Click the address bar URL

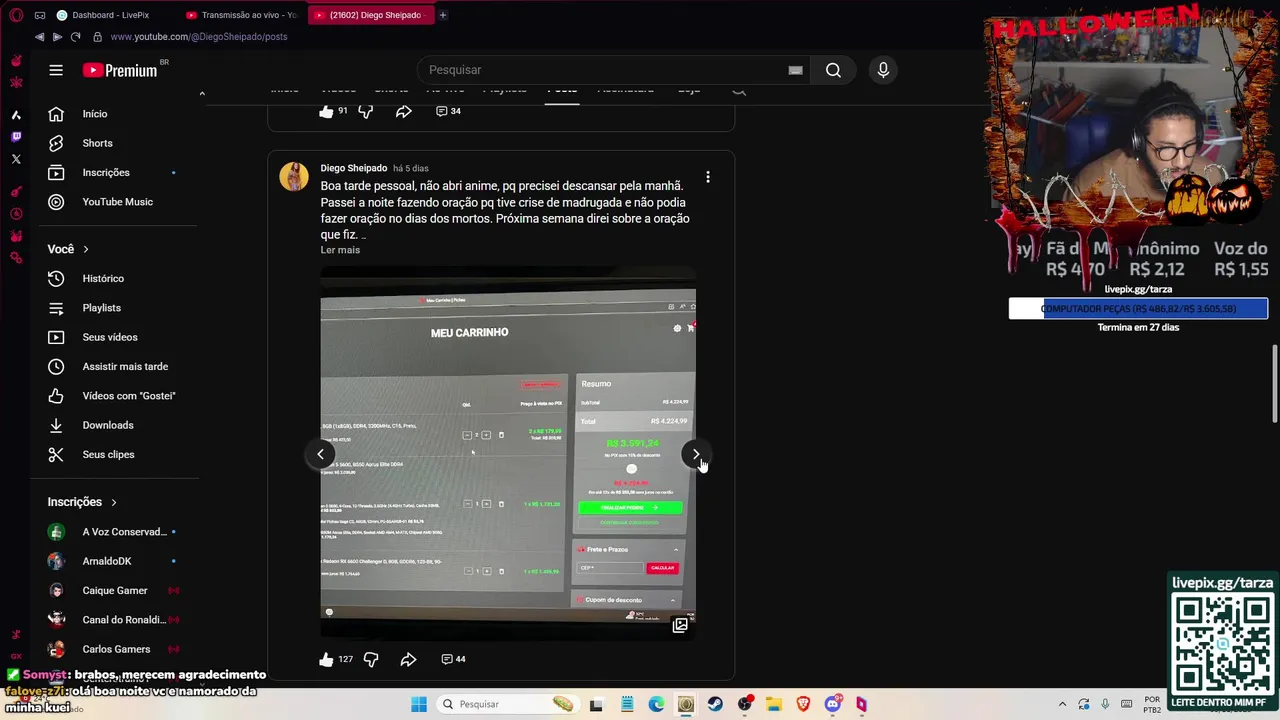point(199,37)
